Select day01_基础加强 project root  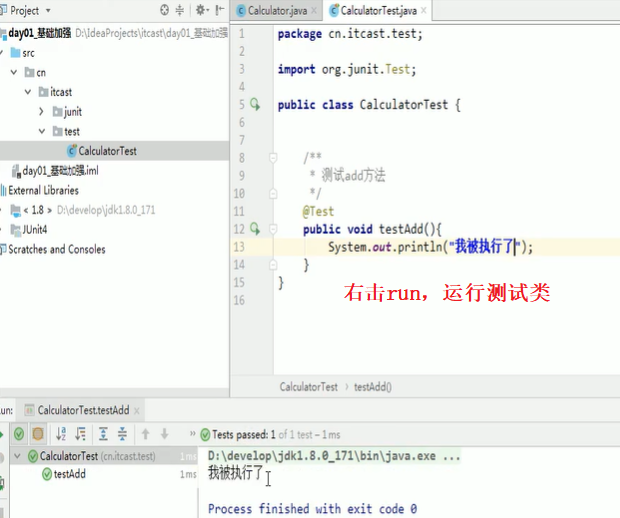[x=39, y=33]
